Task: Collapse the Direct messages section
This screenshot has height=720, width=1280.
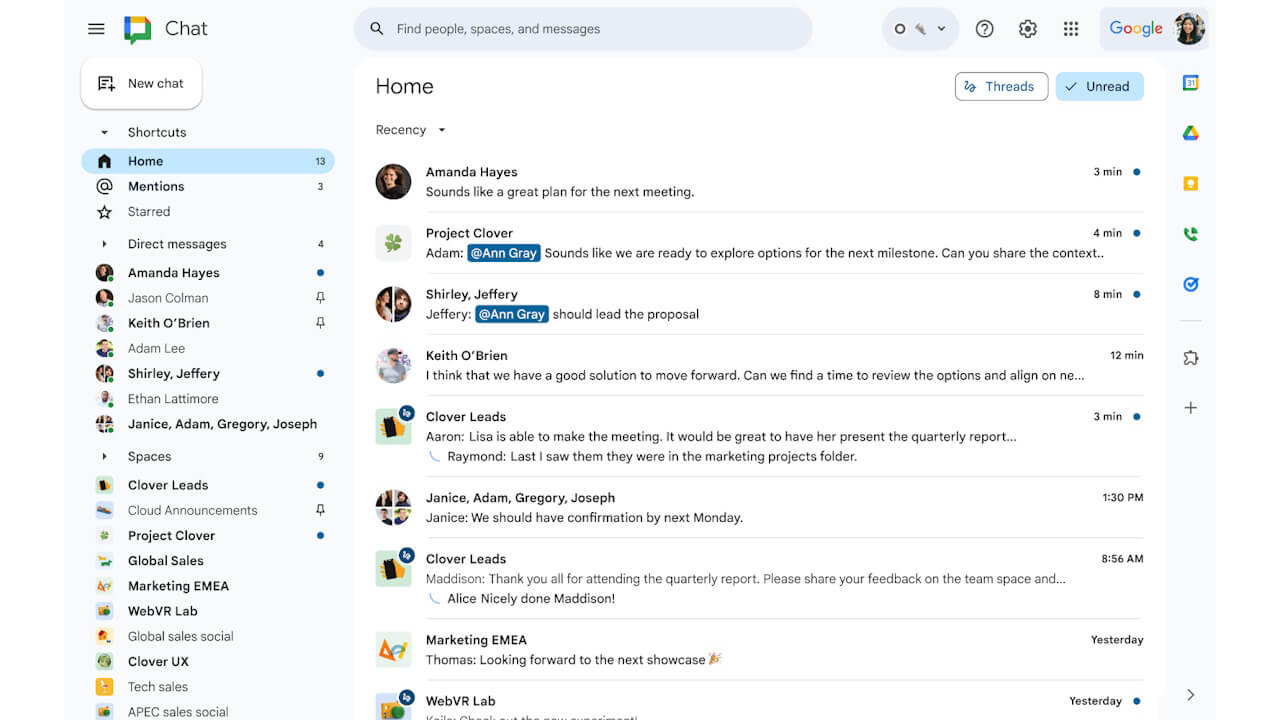Action: 104,243
